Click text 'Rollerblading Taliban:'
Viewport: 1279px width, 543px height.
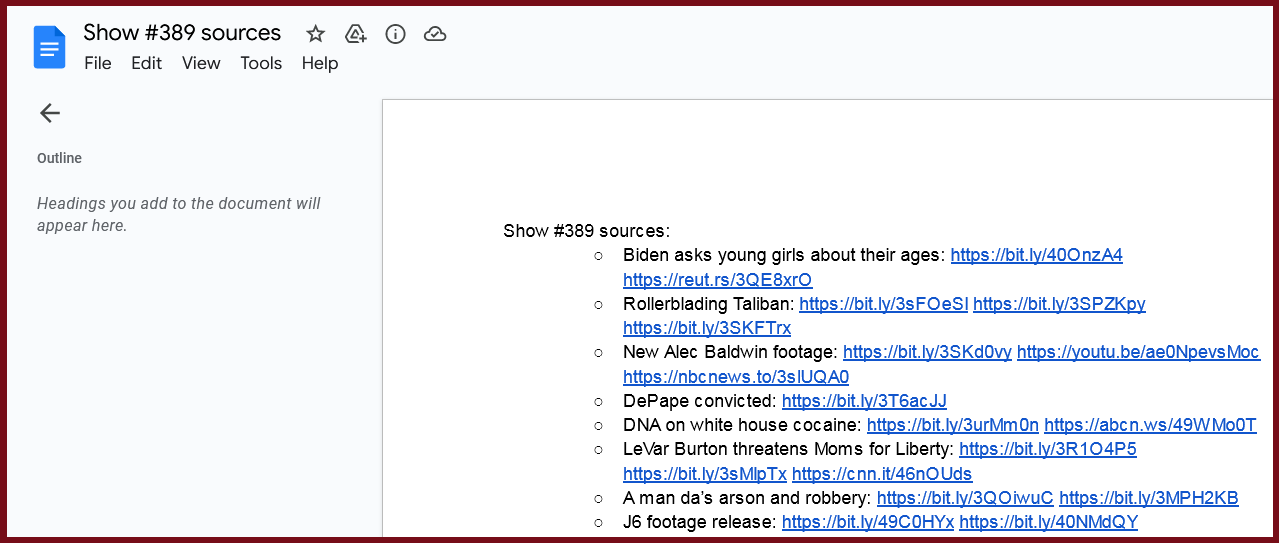coord(709,303)
